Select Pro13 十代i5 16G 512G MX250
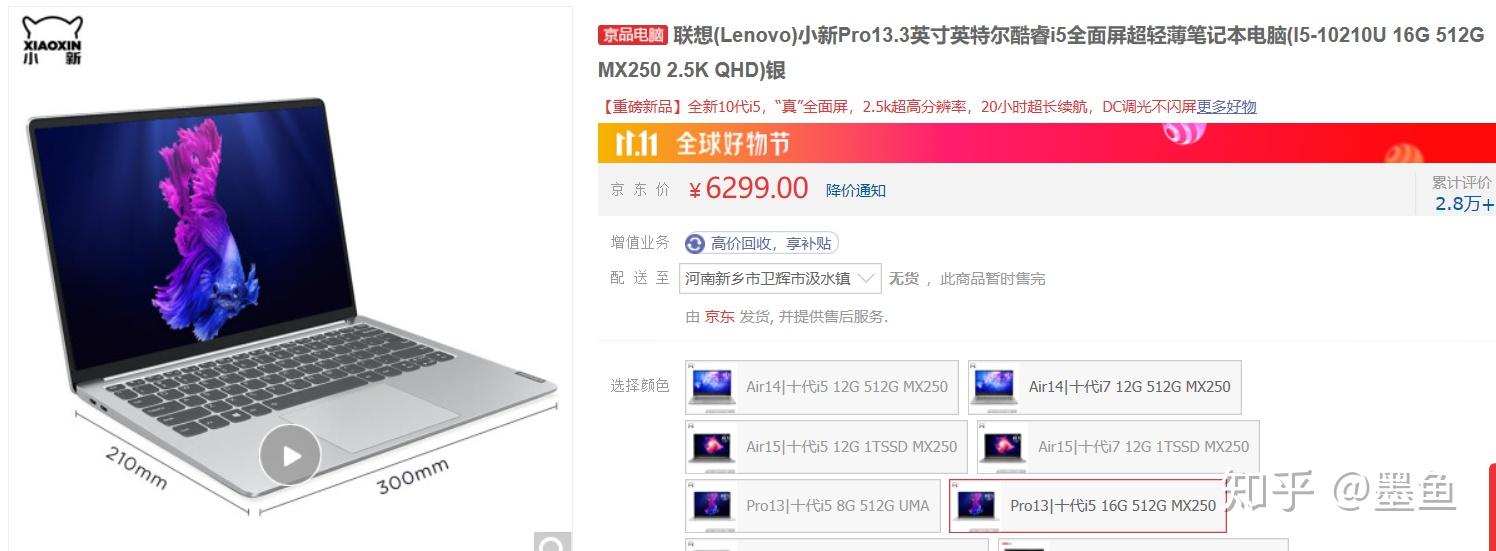Viewport: 1496px width, 551px height. 1088,506
